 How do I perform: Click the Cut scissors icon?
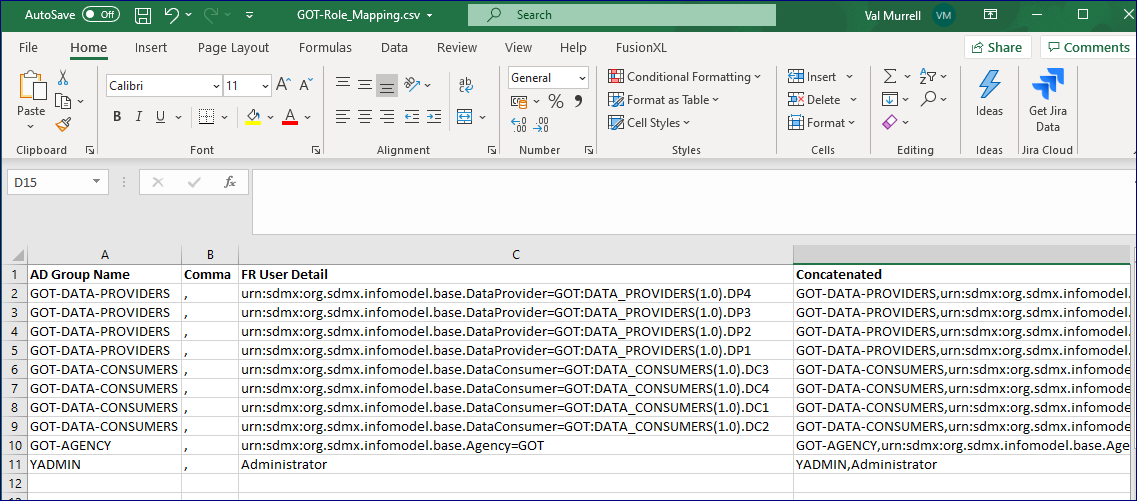(63, 77)
